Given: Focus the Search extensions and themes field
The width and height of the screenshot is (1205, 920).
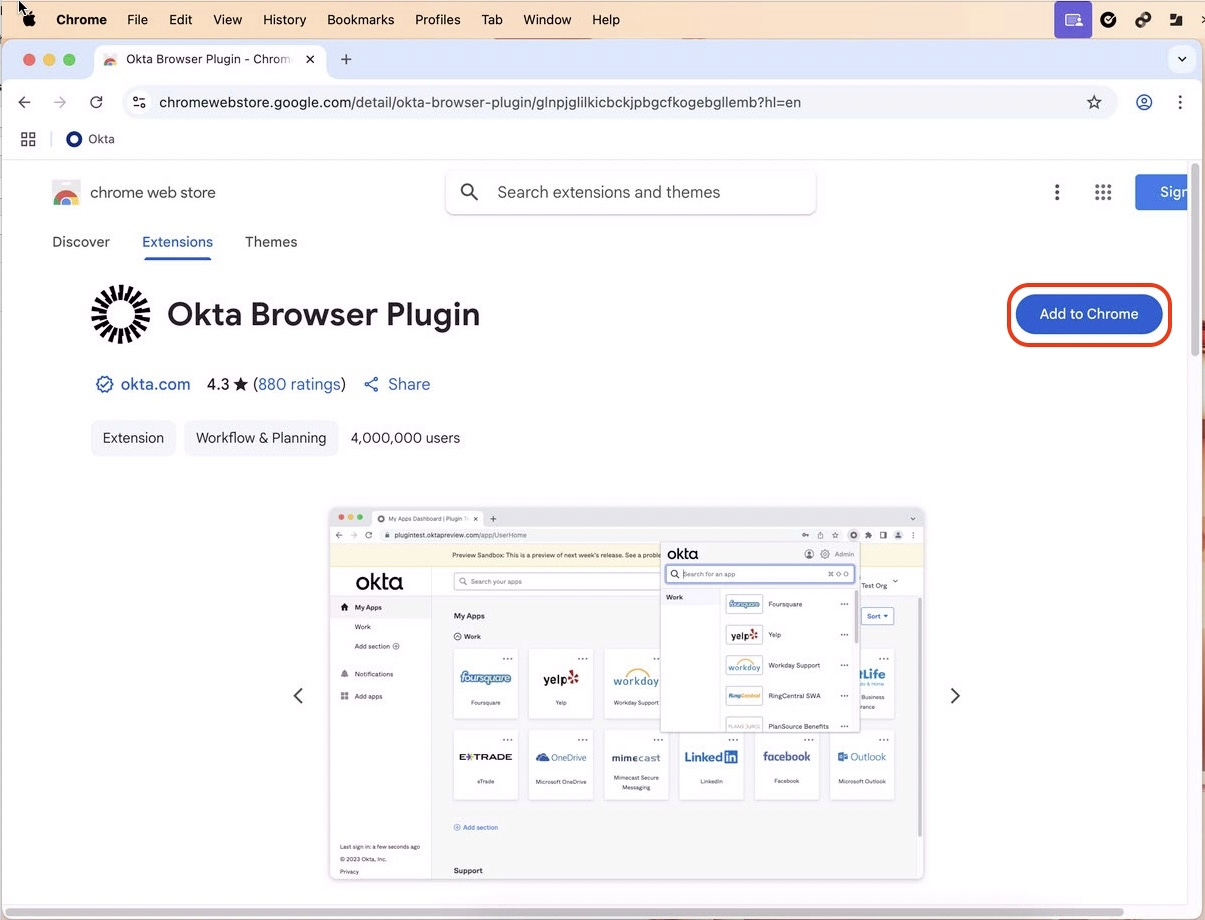Looking at the screenshot, I should point(631,192).
